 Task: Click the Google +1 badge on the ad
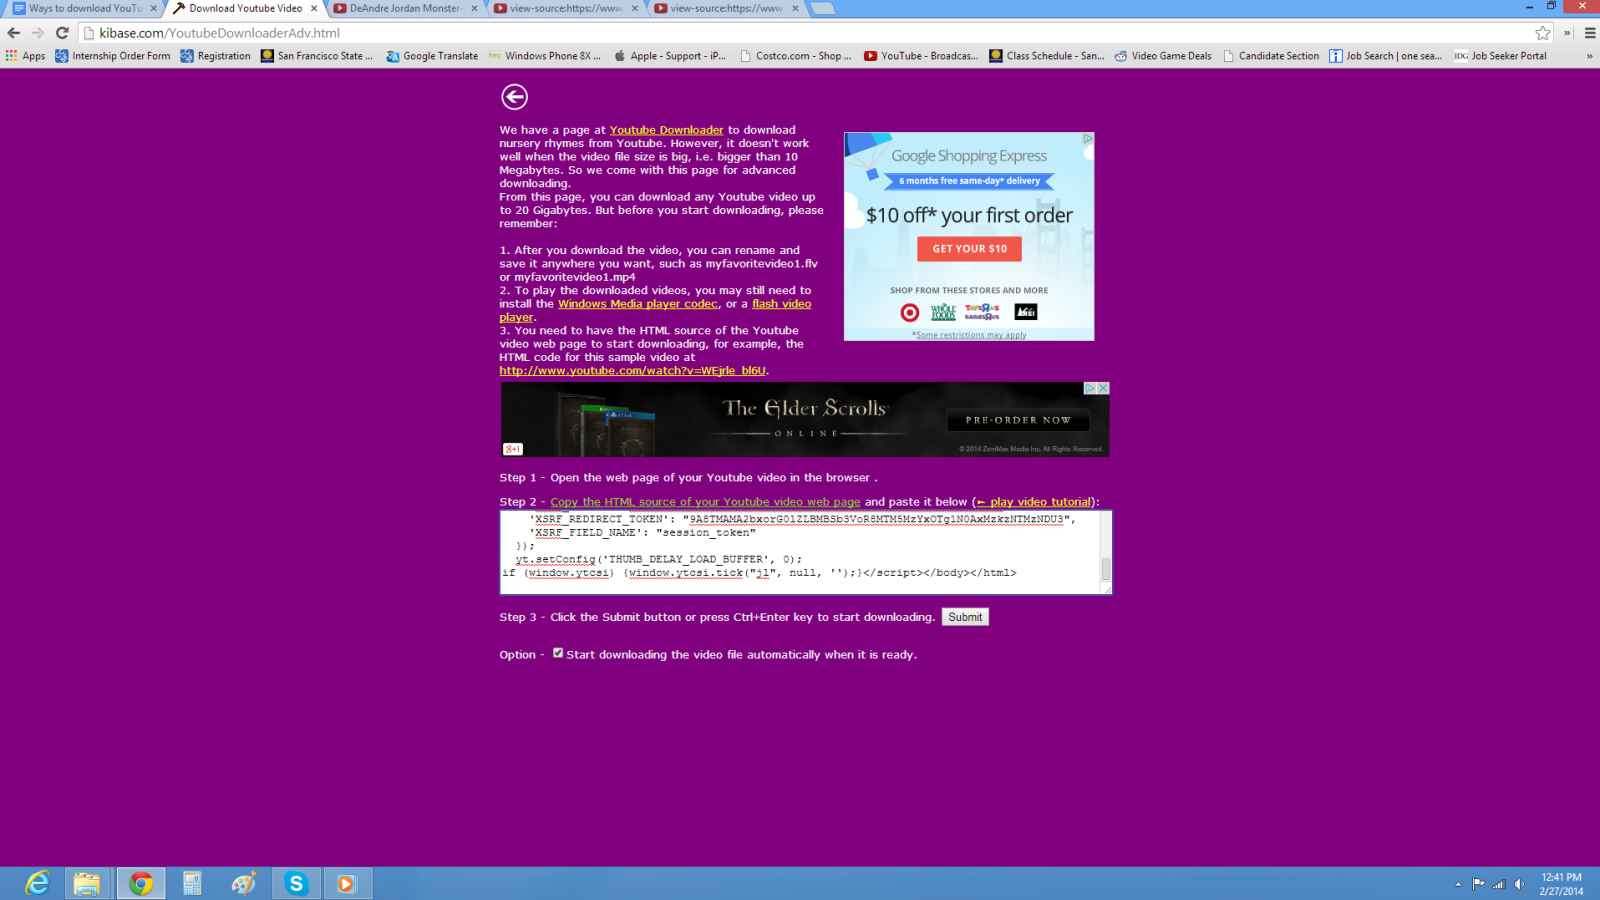click(x=513, y=449)
